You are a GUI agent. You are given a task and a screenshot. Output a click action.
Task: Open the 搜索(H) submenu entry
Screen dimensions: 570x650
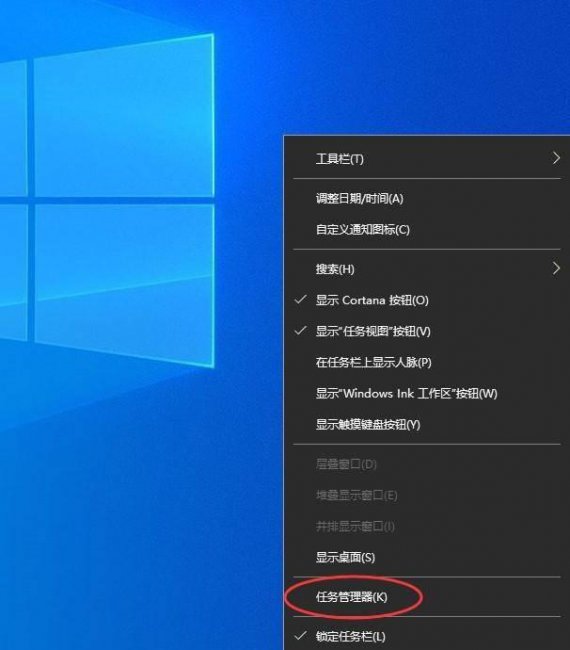(427, 269)
